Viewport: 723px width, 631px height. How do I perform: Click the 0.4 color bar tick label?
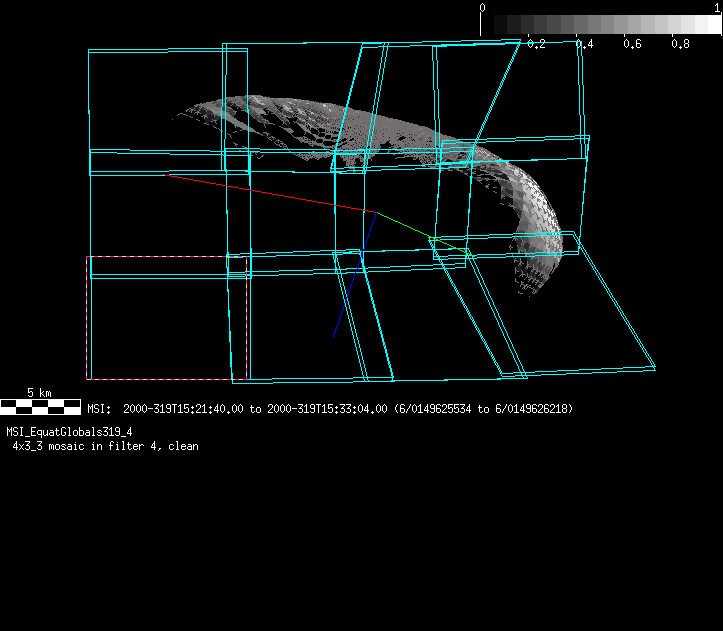[x=584, y=45]
